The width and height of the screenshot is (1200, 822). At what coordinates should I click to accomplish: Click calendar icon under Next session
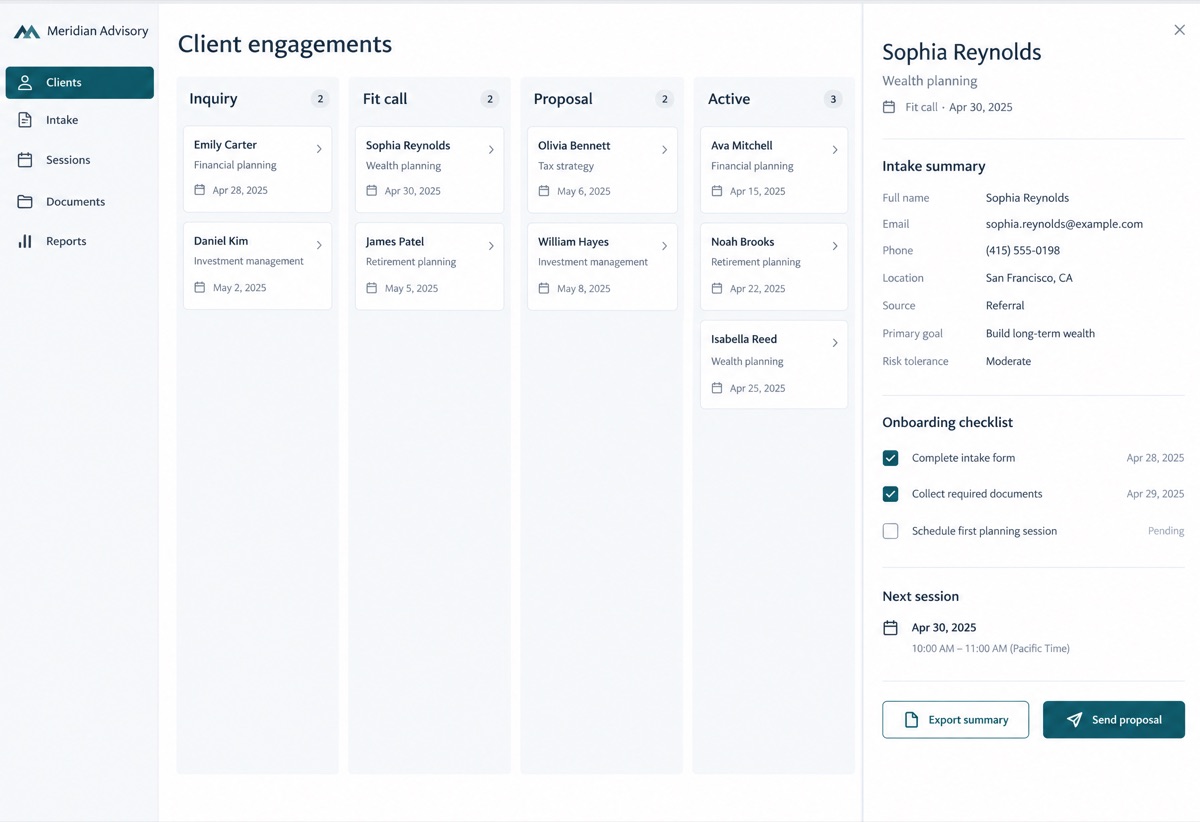[x=890, y=628]
